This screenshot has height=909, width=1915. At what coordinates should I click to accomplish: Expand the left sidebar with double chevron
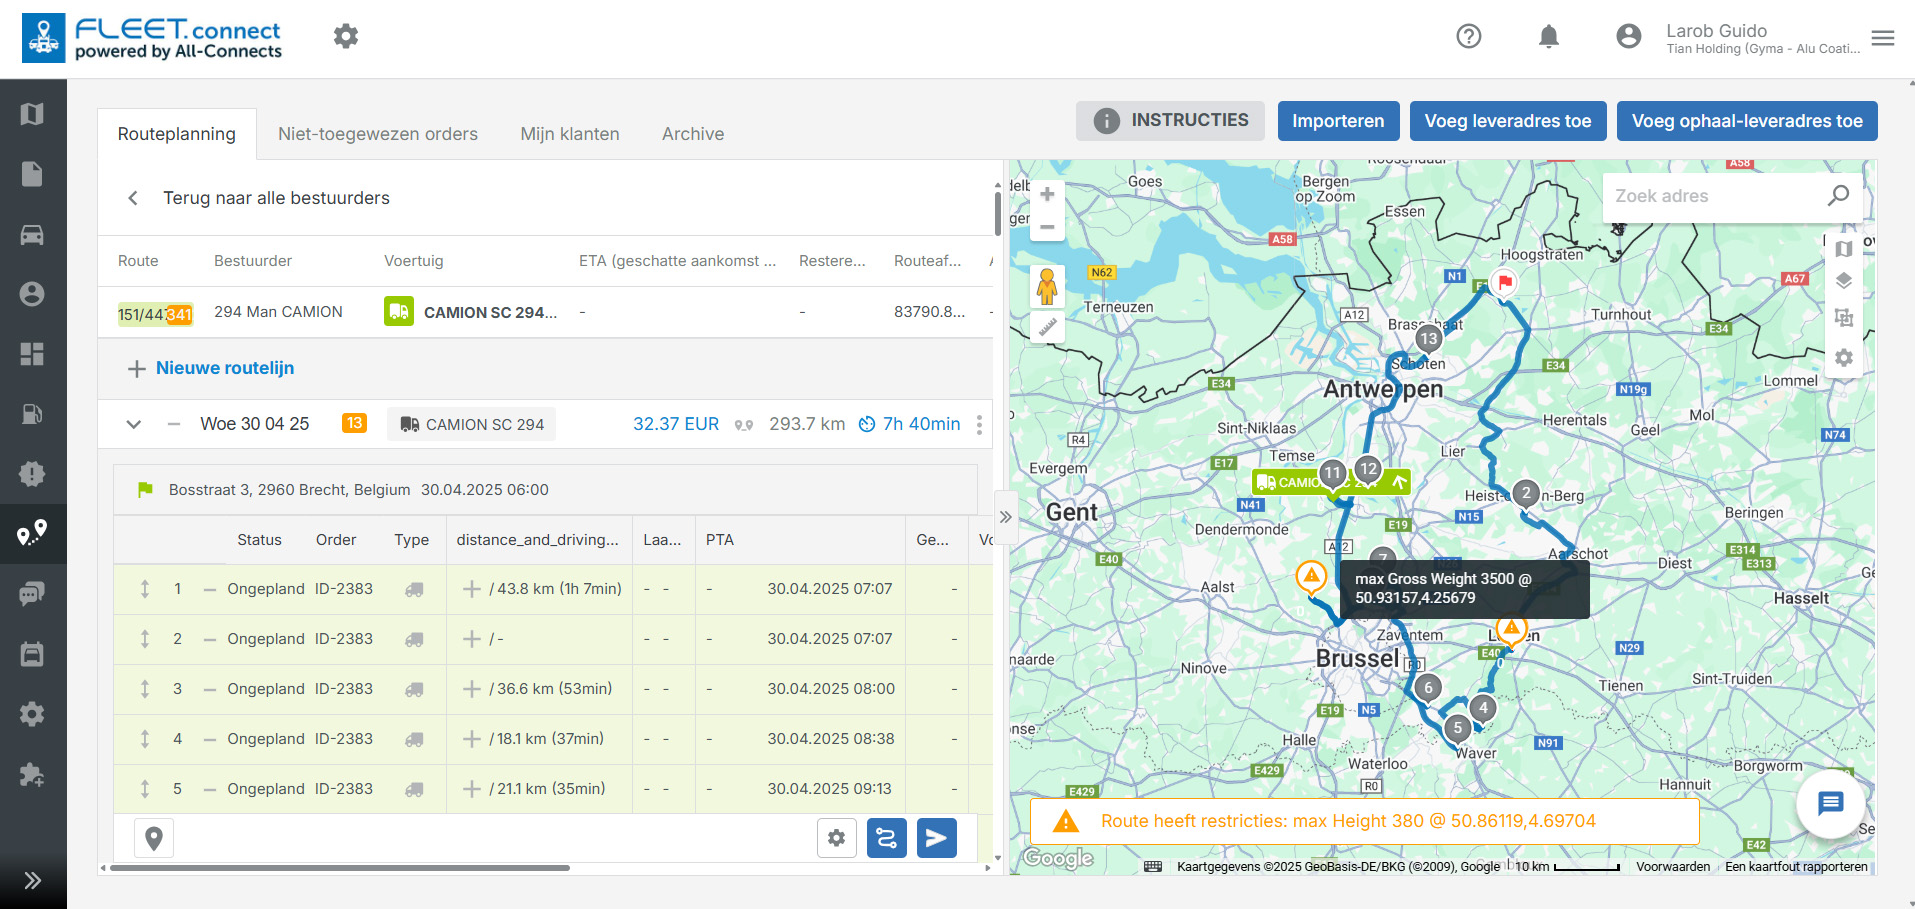click(32, 880)
